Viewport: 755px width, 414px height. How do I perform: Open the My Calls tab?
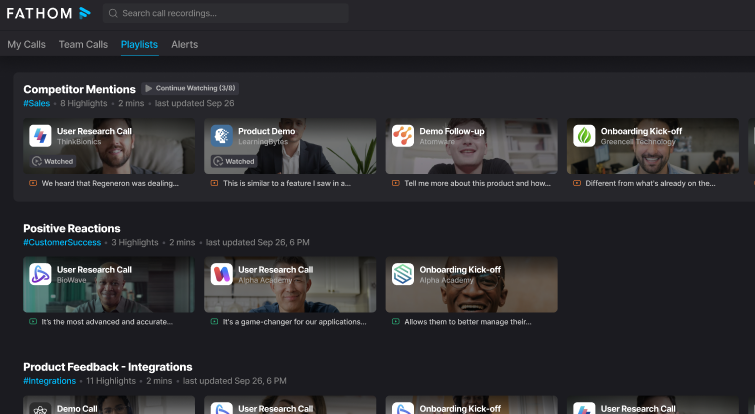[x=26, y=44]
